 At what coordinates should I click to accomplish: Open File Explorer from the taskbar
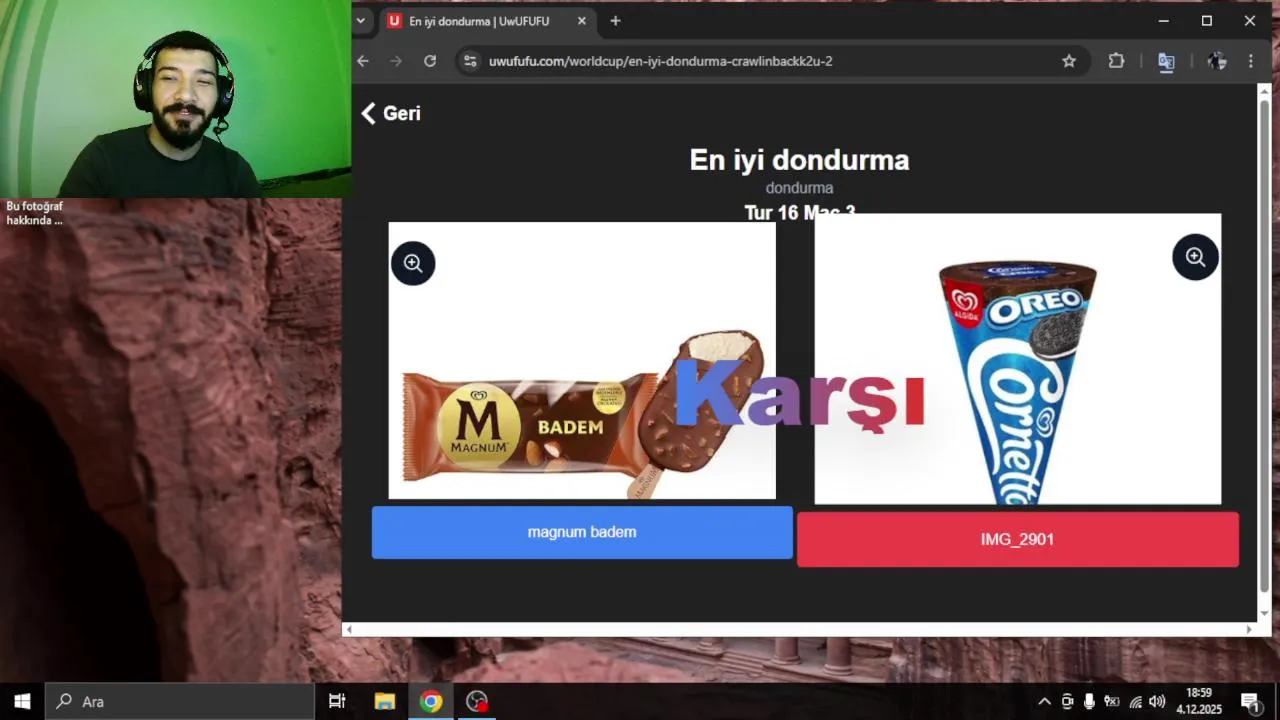[x=384, y=701]
